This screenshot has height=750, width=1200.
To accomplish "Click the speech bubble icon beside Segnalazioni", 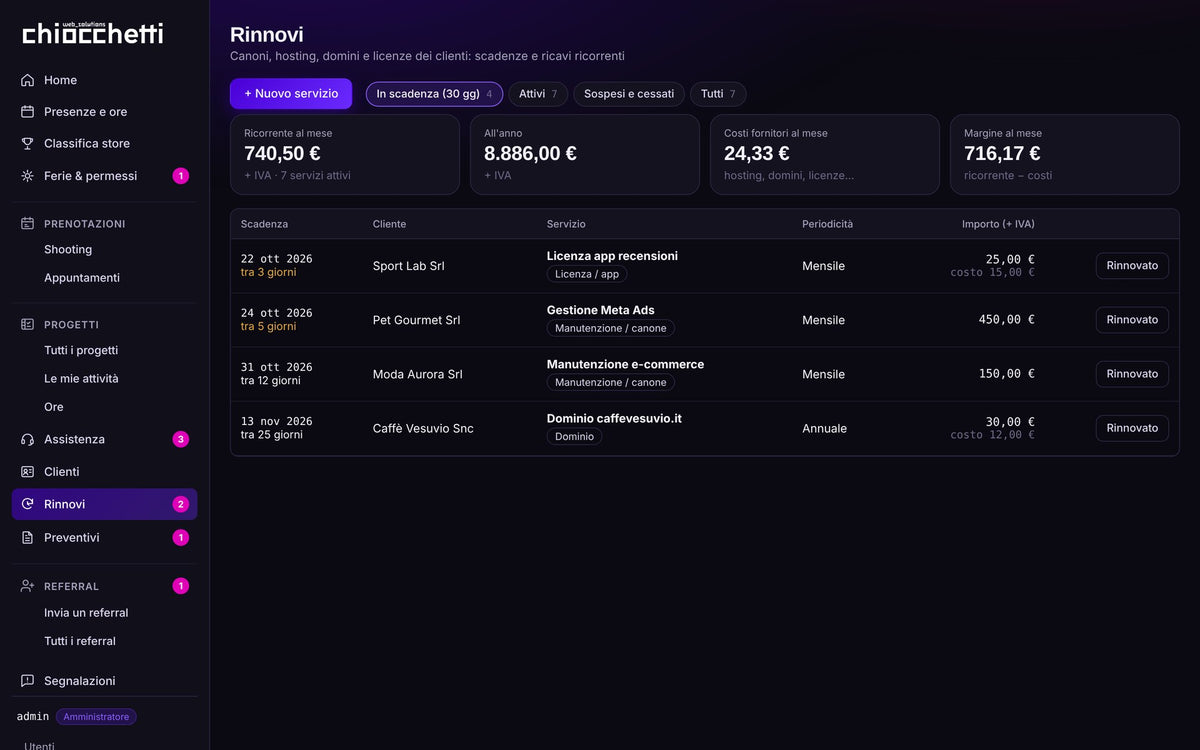I will (27, 681).
